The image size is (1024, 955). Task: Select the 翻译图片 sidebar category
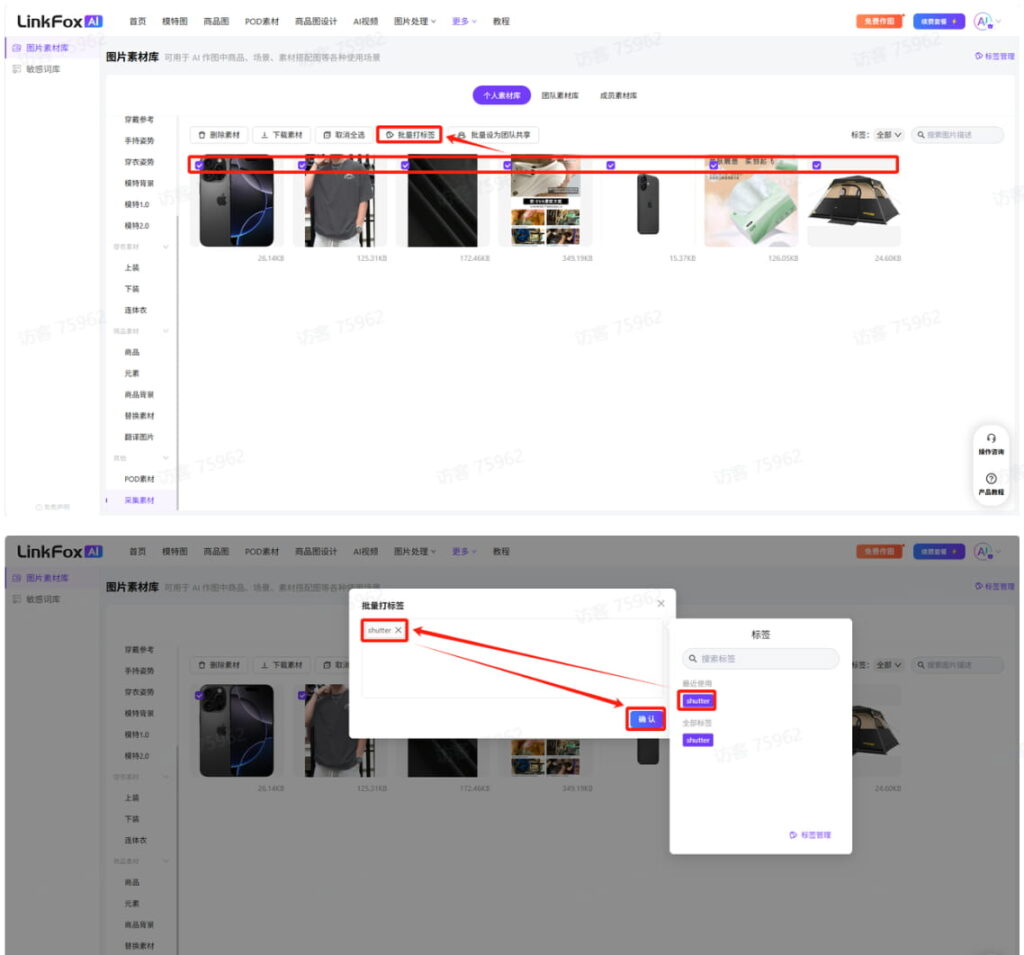tap(139, 437)
